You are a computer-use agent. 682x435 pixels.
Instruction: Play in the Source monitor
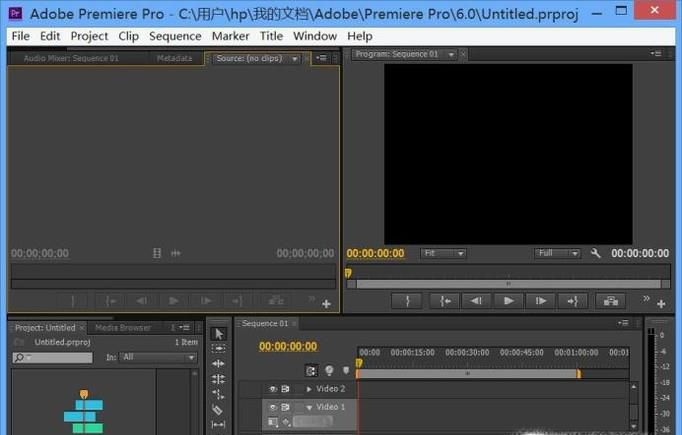(174, 301)
